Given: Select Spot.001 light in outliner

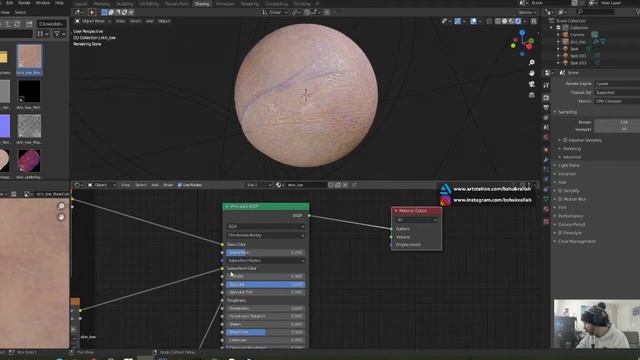Looking at the screenshot, I should [x=578, y=56].
